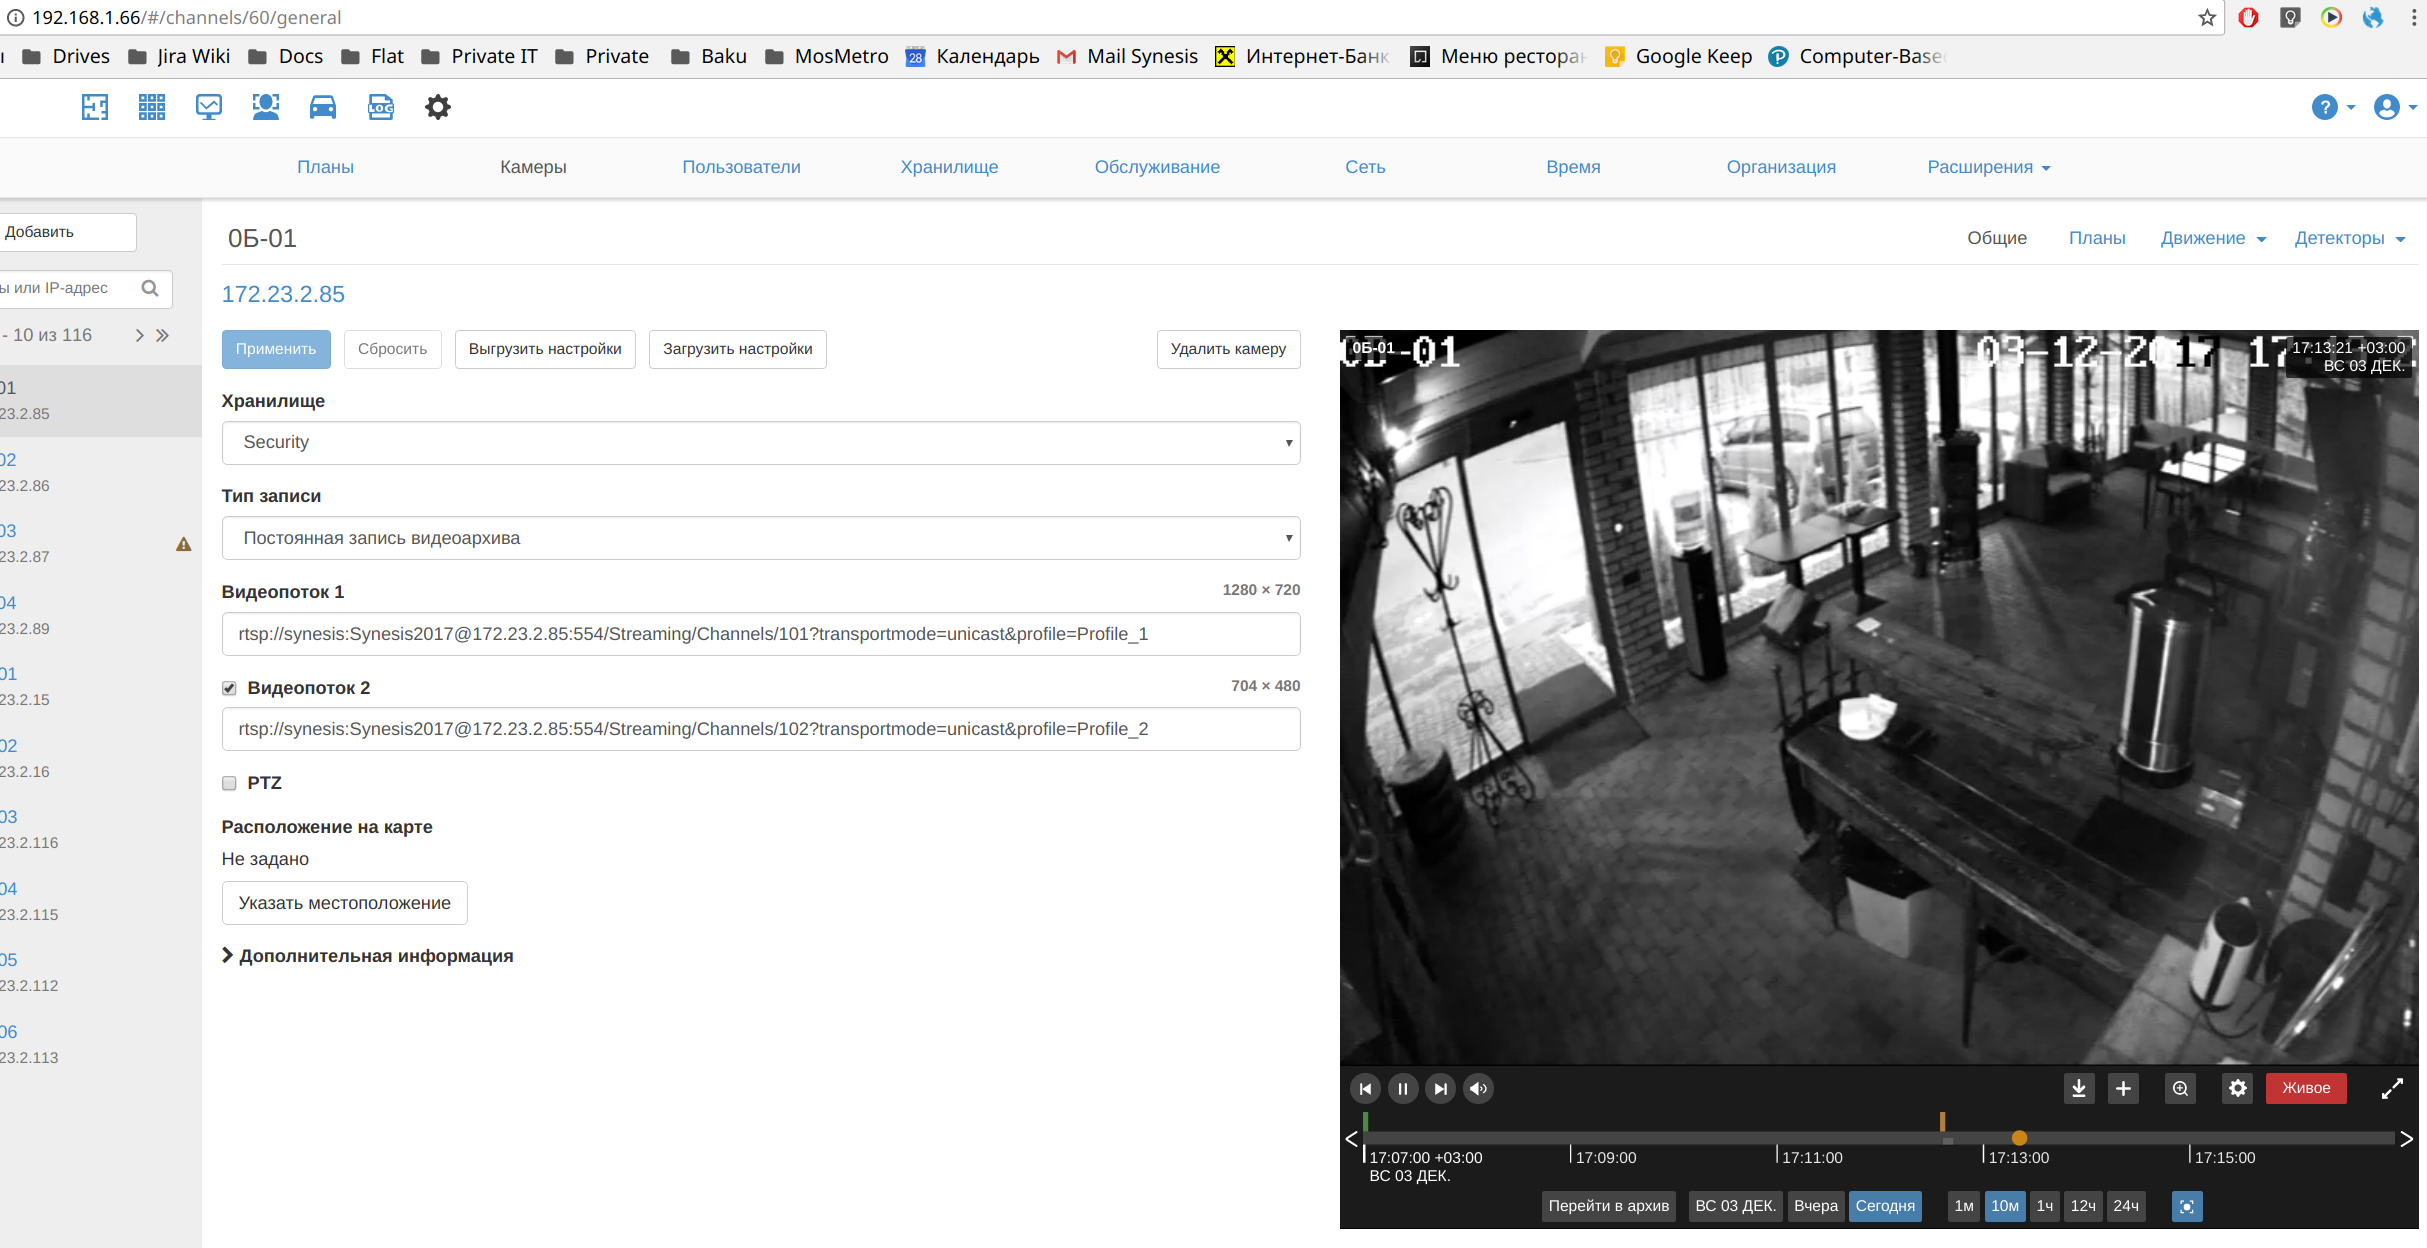
Task: Open the user account menu
Action: click(2395, 107)
